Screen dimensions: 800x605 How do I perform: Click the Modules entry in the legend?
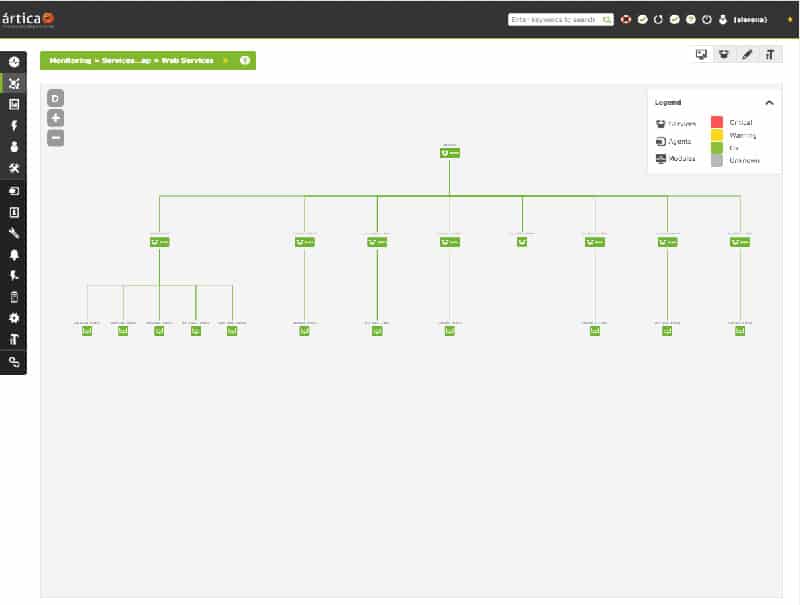click(676, 159)
